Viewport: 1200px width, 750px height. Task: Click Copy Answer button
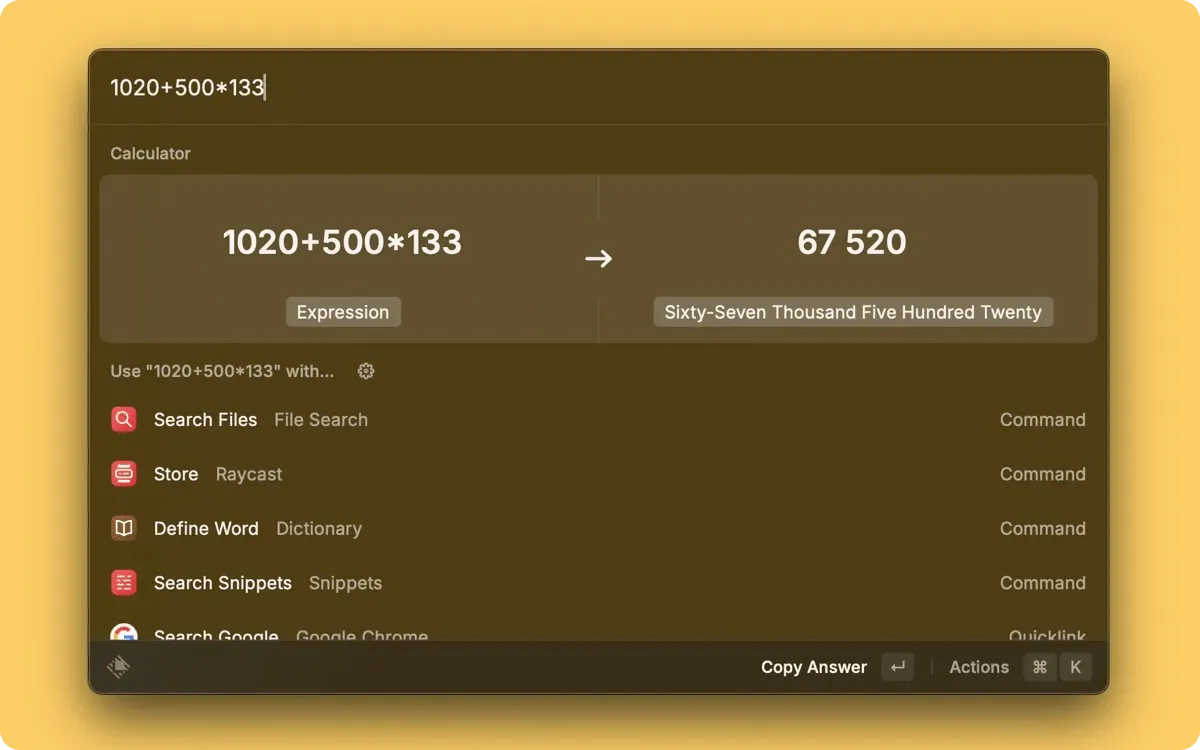click(x=813, y=667)
